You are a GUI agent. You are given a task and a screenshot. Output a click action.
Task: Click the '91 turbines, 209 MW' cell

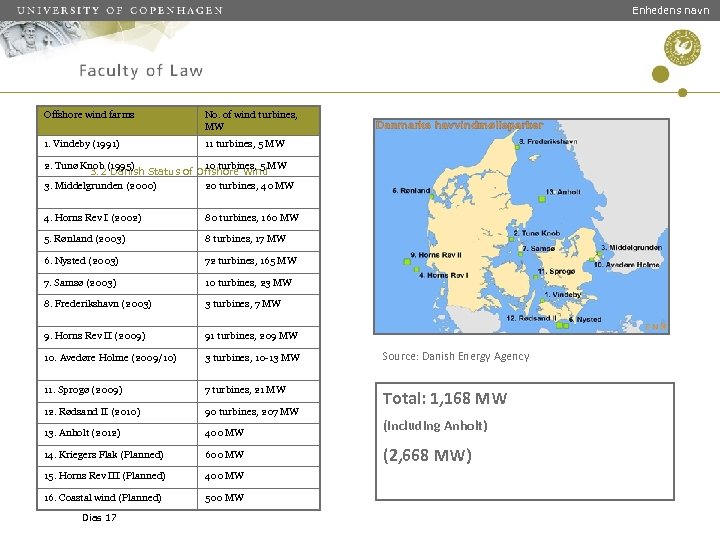click(x=259, y=338)
